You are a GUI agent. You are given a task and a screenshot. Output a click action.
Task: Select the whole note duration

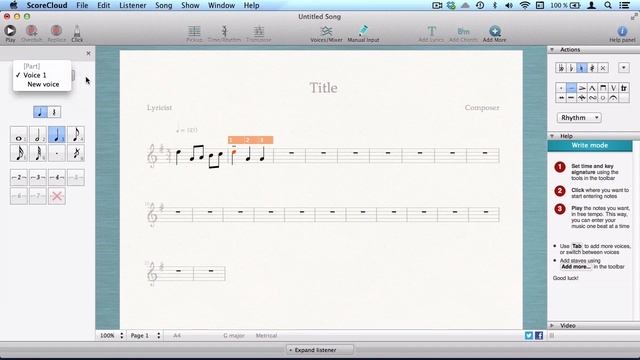(19, 134)
